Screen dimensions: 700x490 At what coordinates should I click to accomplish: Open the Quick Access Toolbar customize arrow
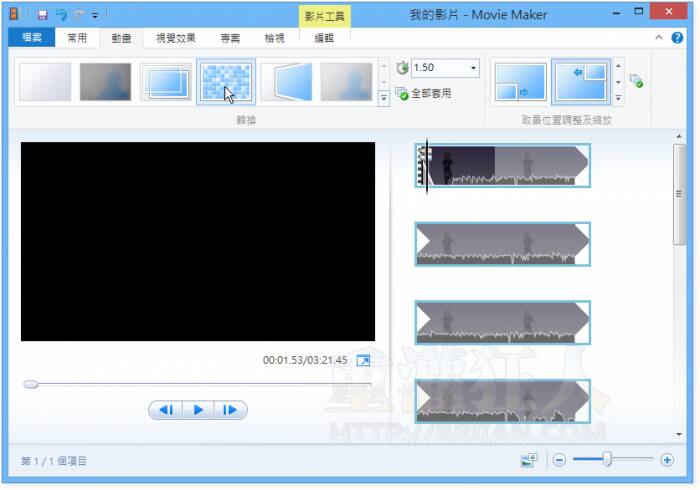(x=95, y=16)
